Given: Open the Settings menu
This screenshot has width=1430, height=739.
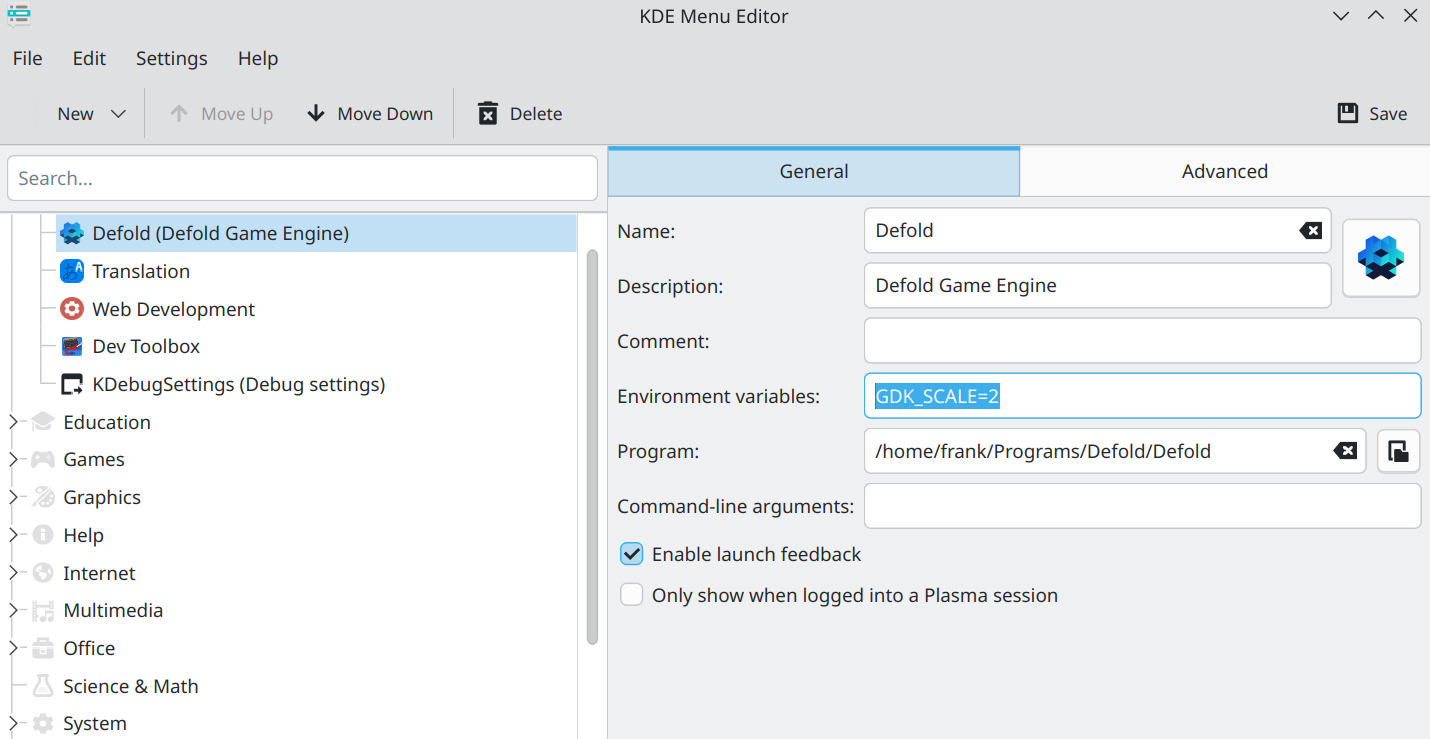Looking at the screenshot, I should coord(172,58).
